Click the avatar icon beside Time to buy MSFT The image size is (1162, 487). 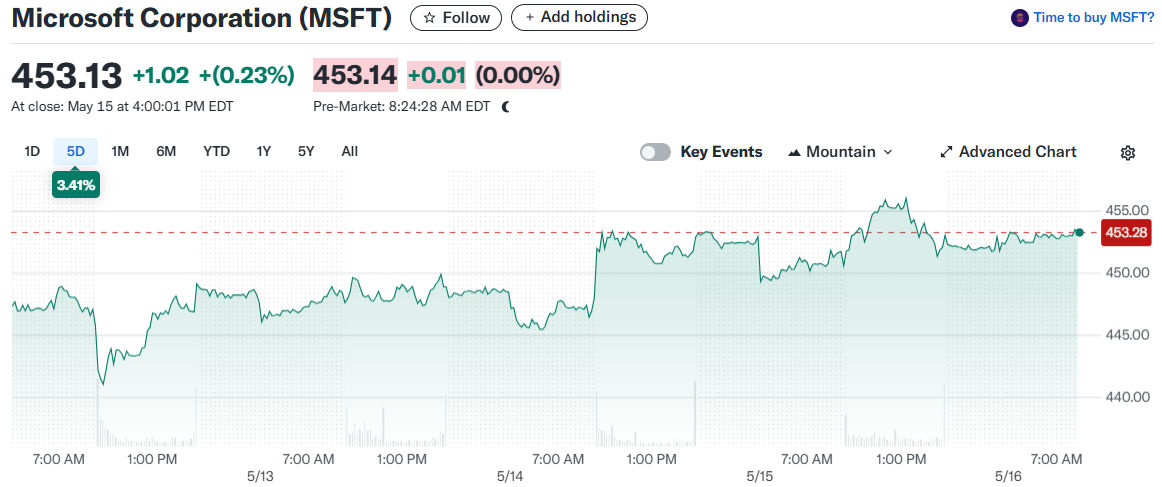point(1020,18)
